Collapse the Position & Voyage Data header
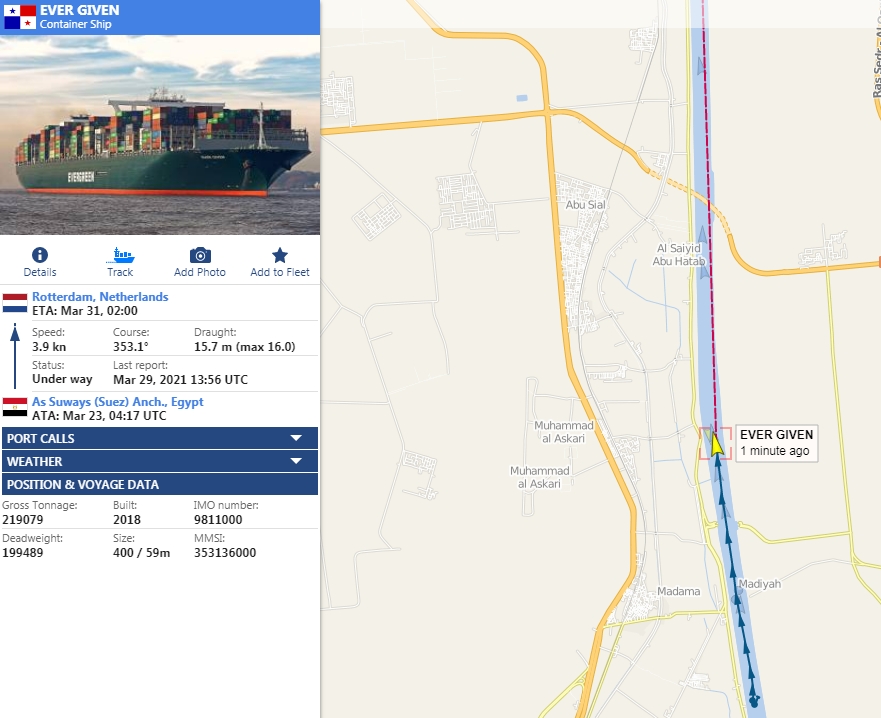Viewport: 881px width, 718px height. 160,485
